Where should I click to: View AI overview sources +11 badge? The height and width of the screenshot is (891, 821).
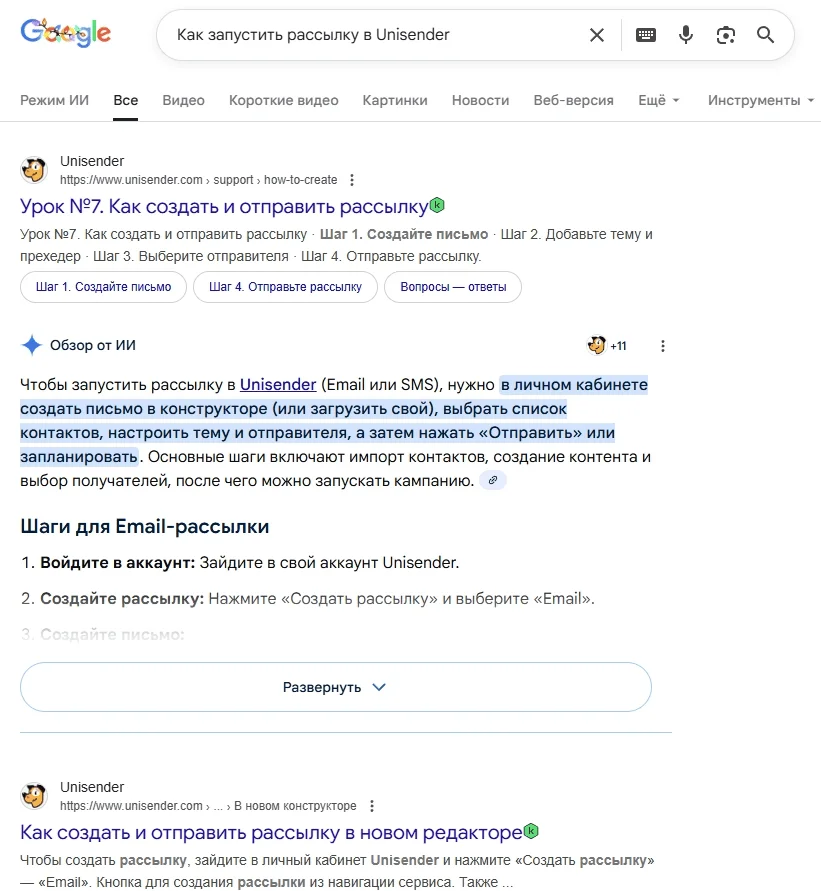[x=607, y=346]
